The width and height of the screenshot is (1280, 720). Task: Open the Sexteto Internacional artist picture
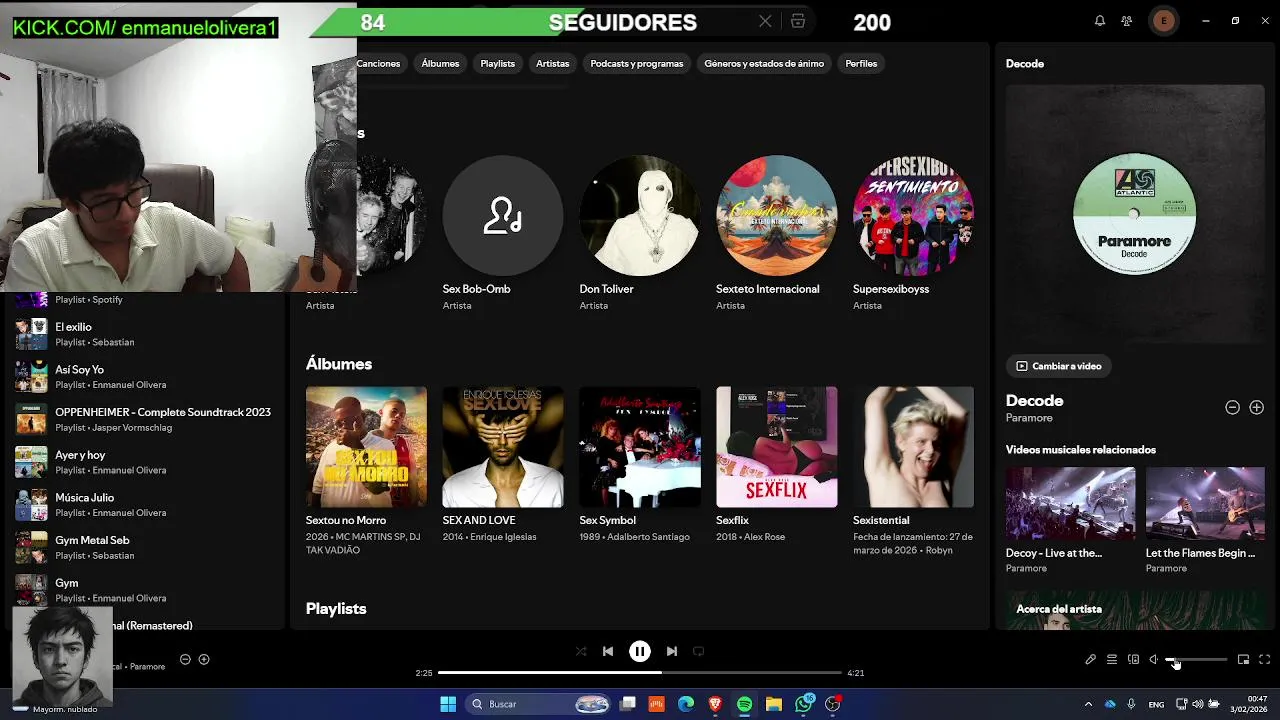(x=777, y=215)
